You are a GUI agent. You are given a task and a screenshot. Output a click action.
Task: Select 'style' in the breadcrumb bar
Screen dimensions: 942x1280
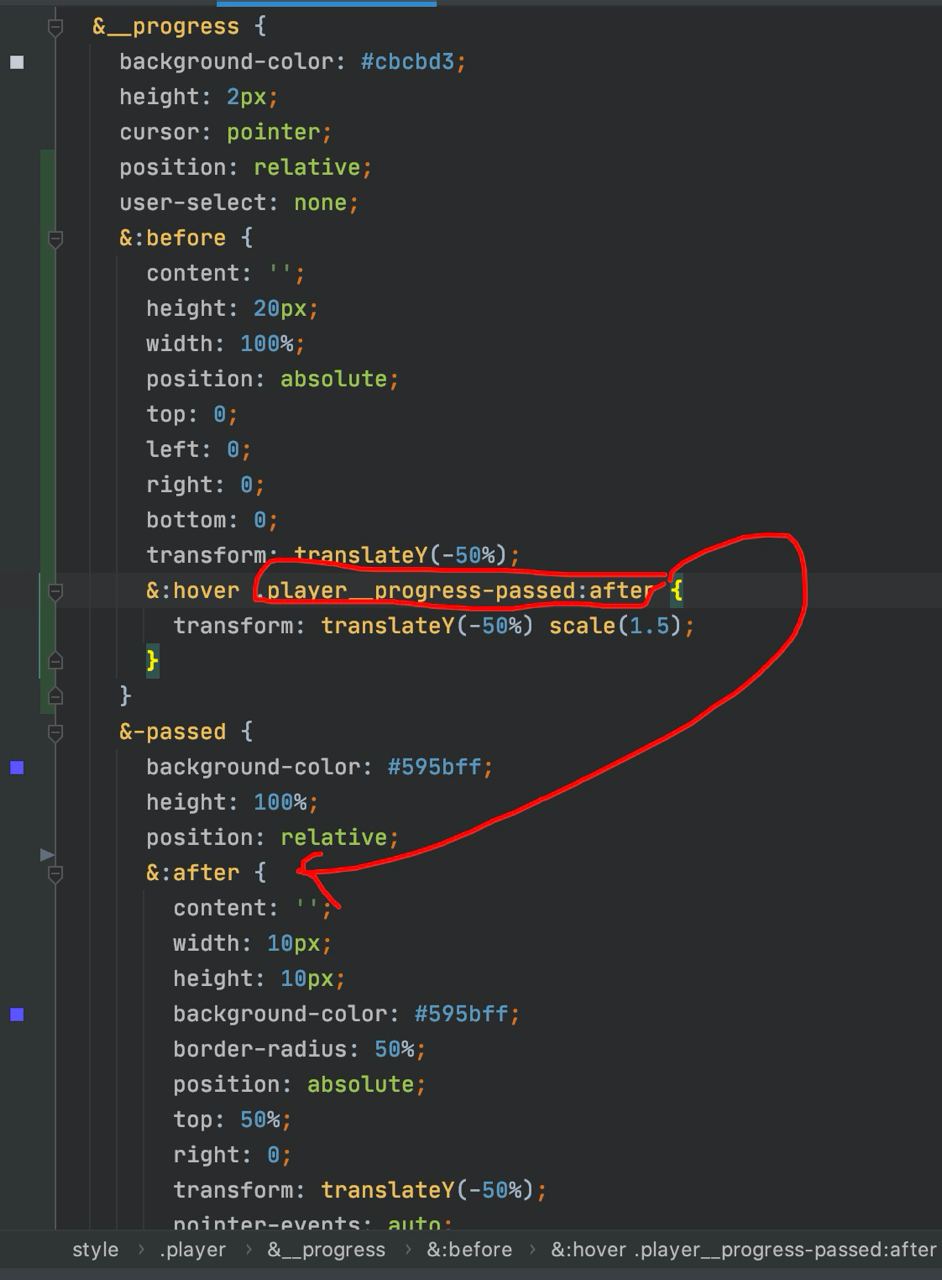coord(95,1250)
